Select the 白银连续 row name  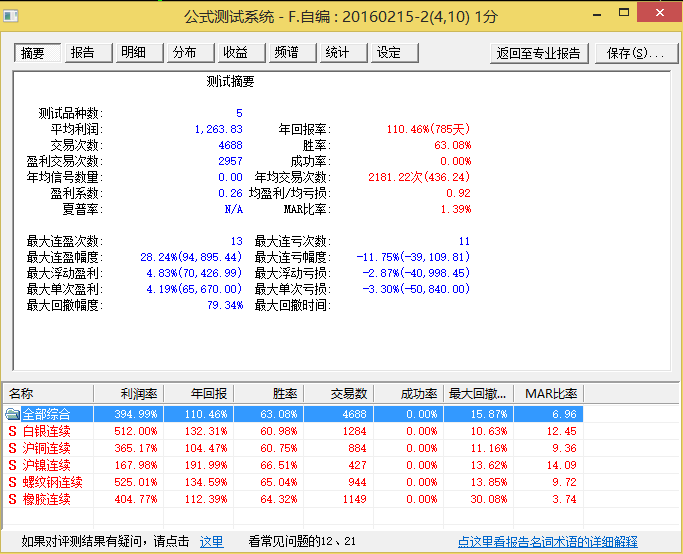pos(47,431)
